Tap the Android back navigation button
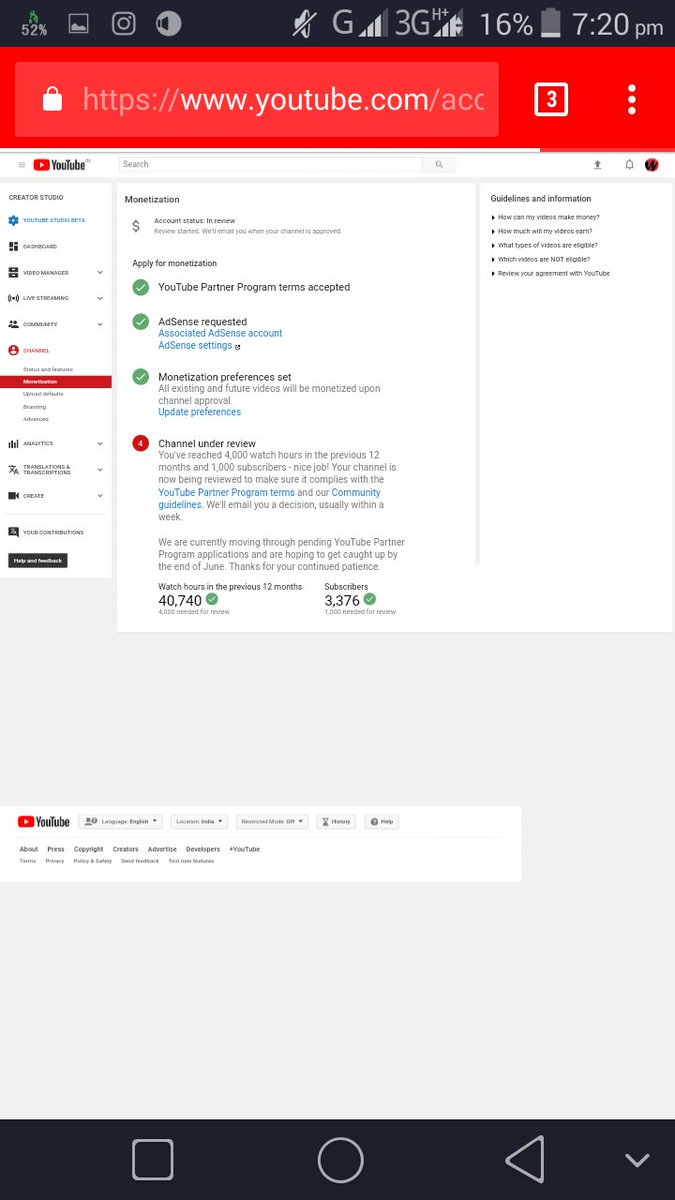 (525, 1161)
